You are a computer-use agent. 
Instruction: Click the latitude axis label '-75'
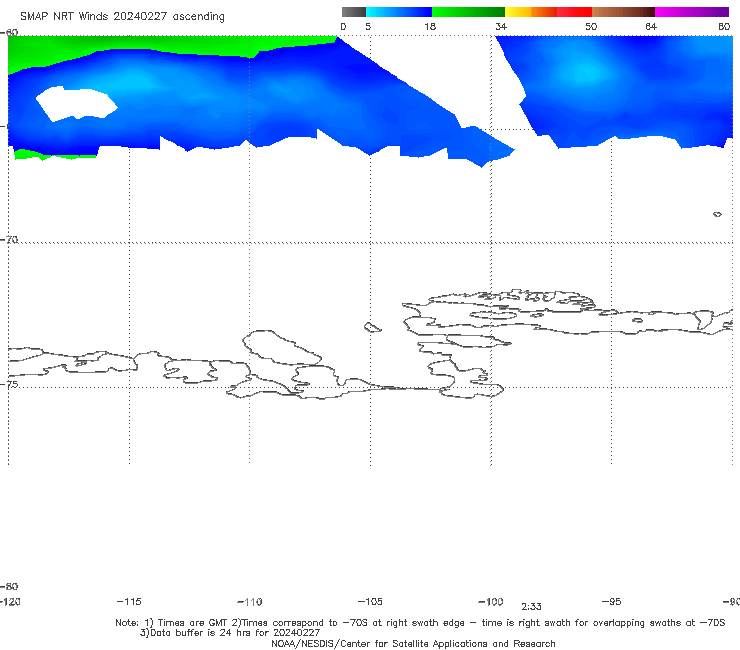click(x=9, y=385)
